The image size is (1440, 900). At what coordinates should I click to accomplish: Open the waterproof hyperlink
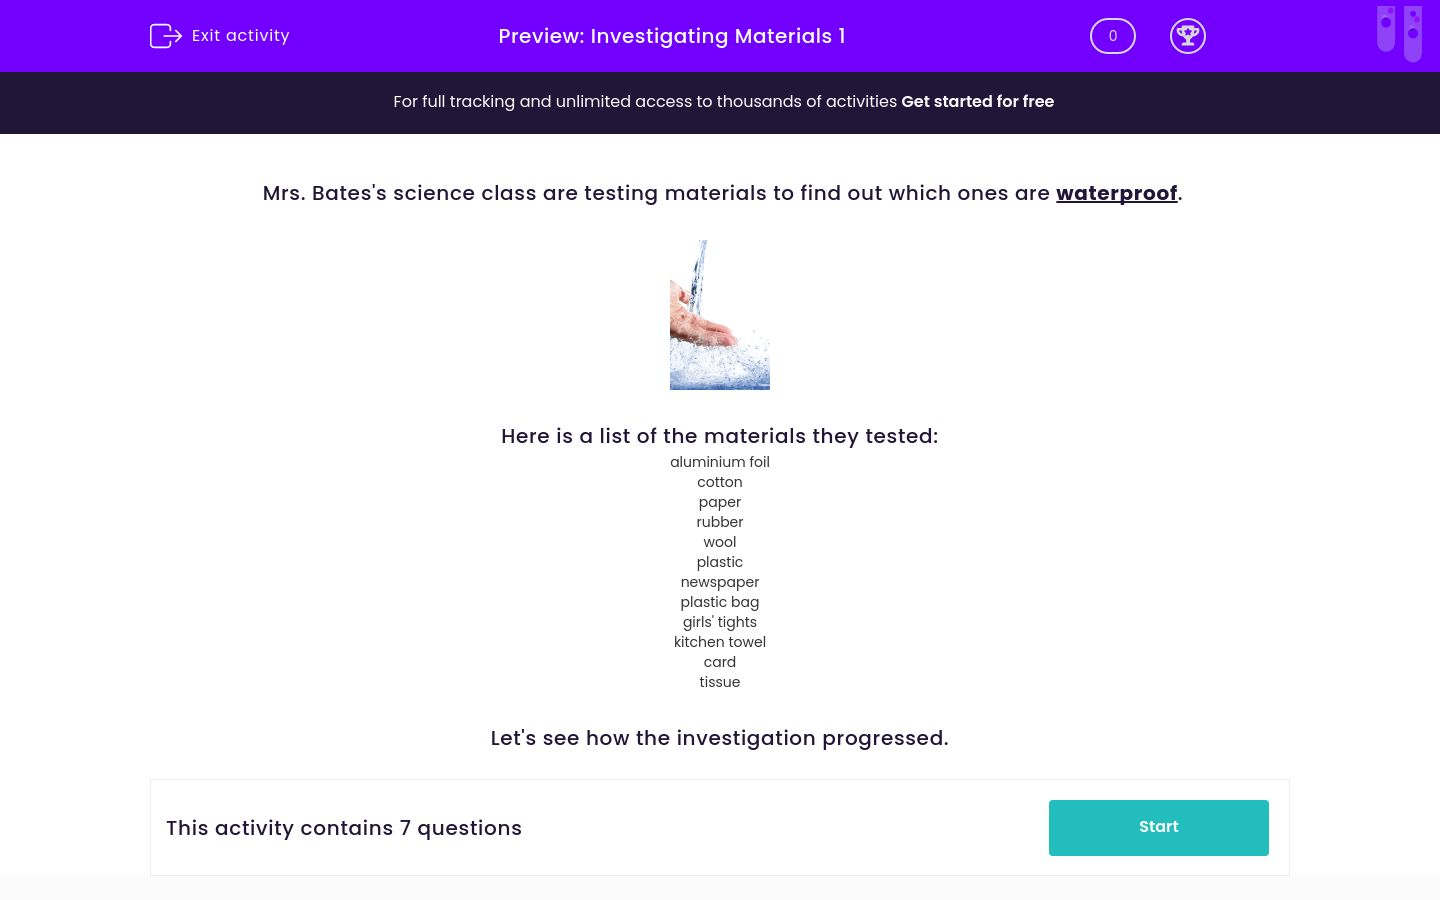(x=1116, y=193)
